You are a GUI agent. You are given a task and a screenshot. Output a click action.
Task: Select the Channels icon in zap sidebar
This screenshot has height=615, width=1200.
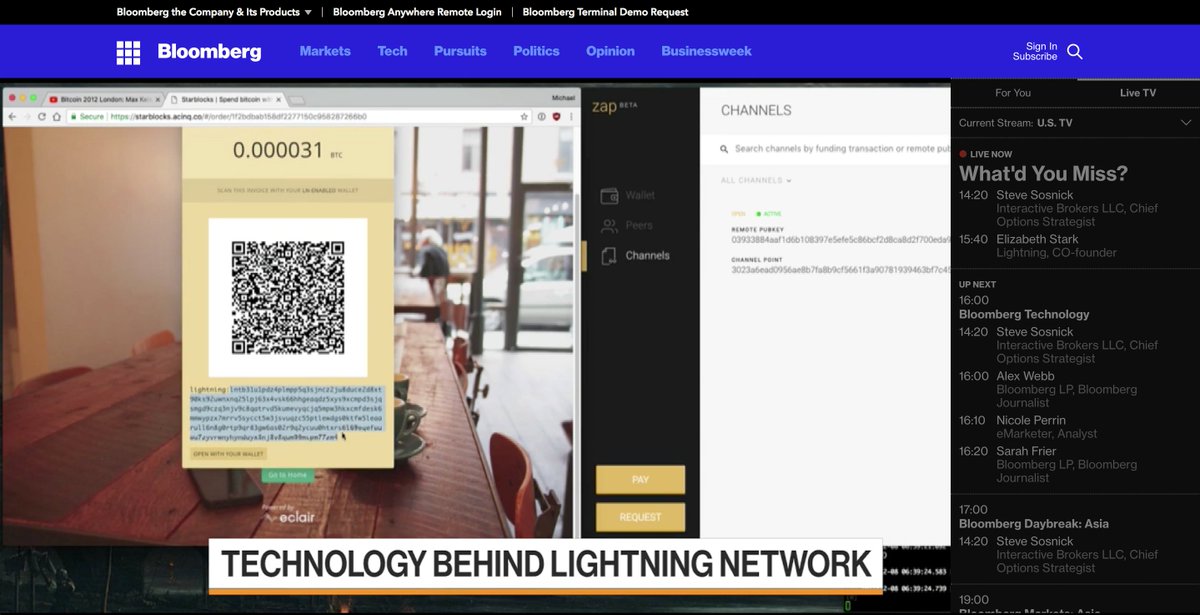[608, 255]
